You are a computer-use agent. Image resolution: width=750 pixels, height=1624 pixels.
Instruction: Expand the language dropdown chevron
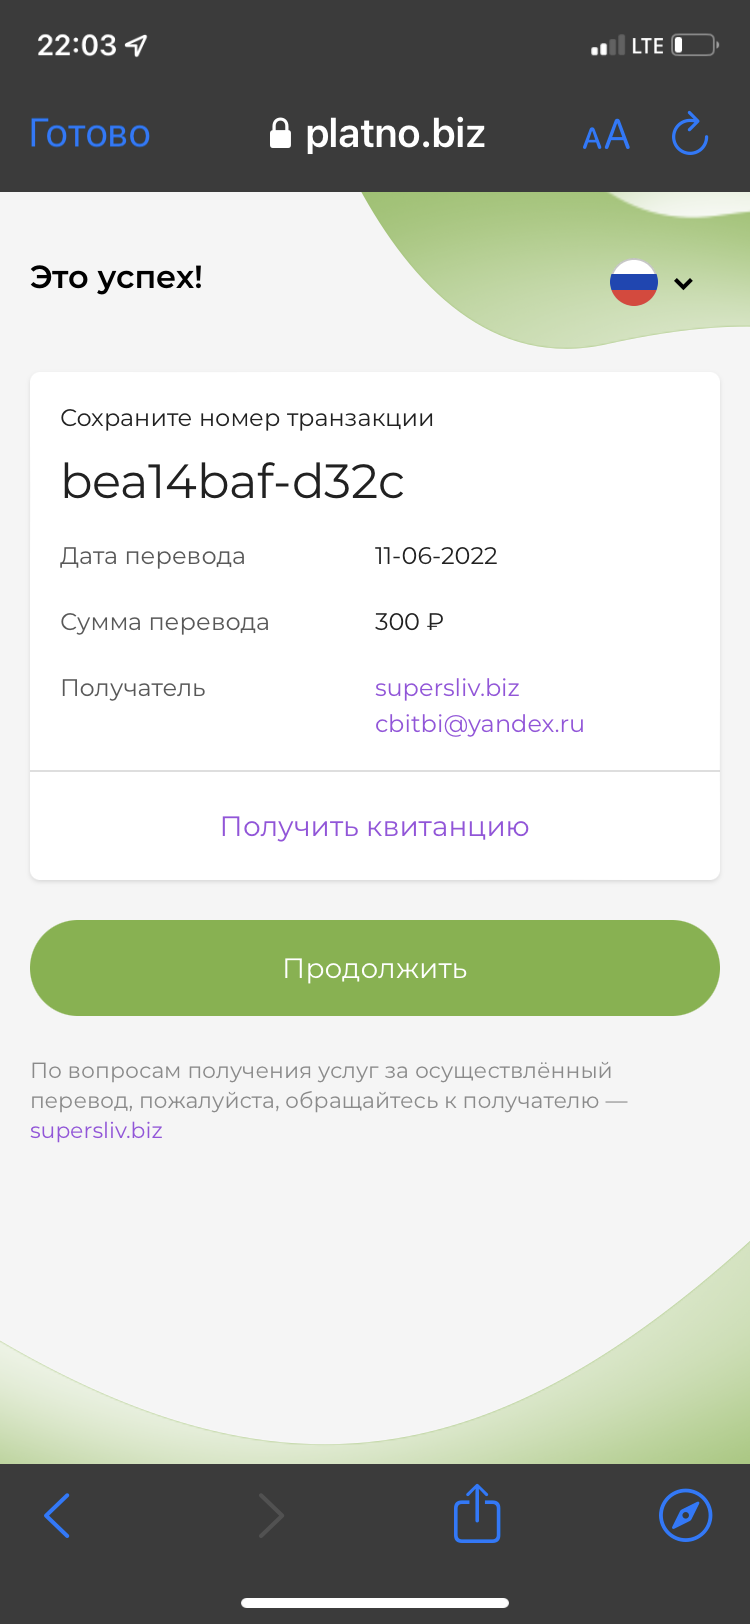point(684,284)
